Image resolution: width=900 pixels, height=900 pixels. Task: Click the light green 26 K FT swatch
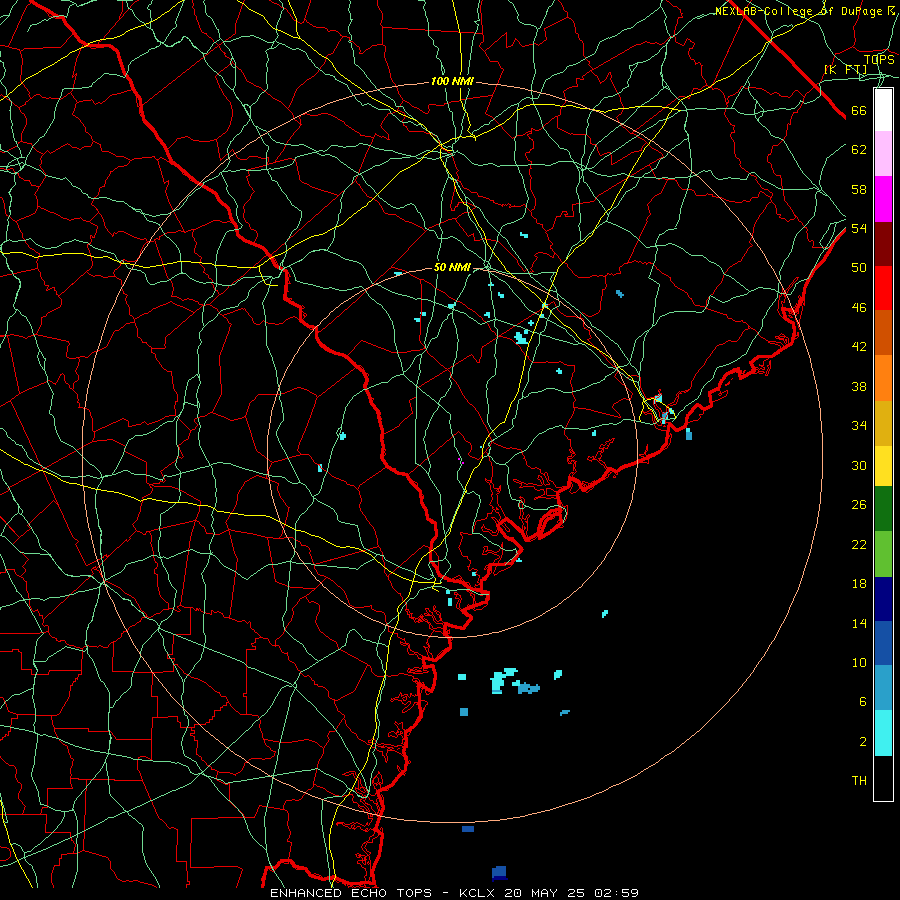tap(883, 554)
